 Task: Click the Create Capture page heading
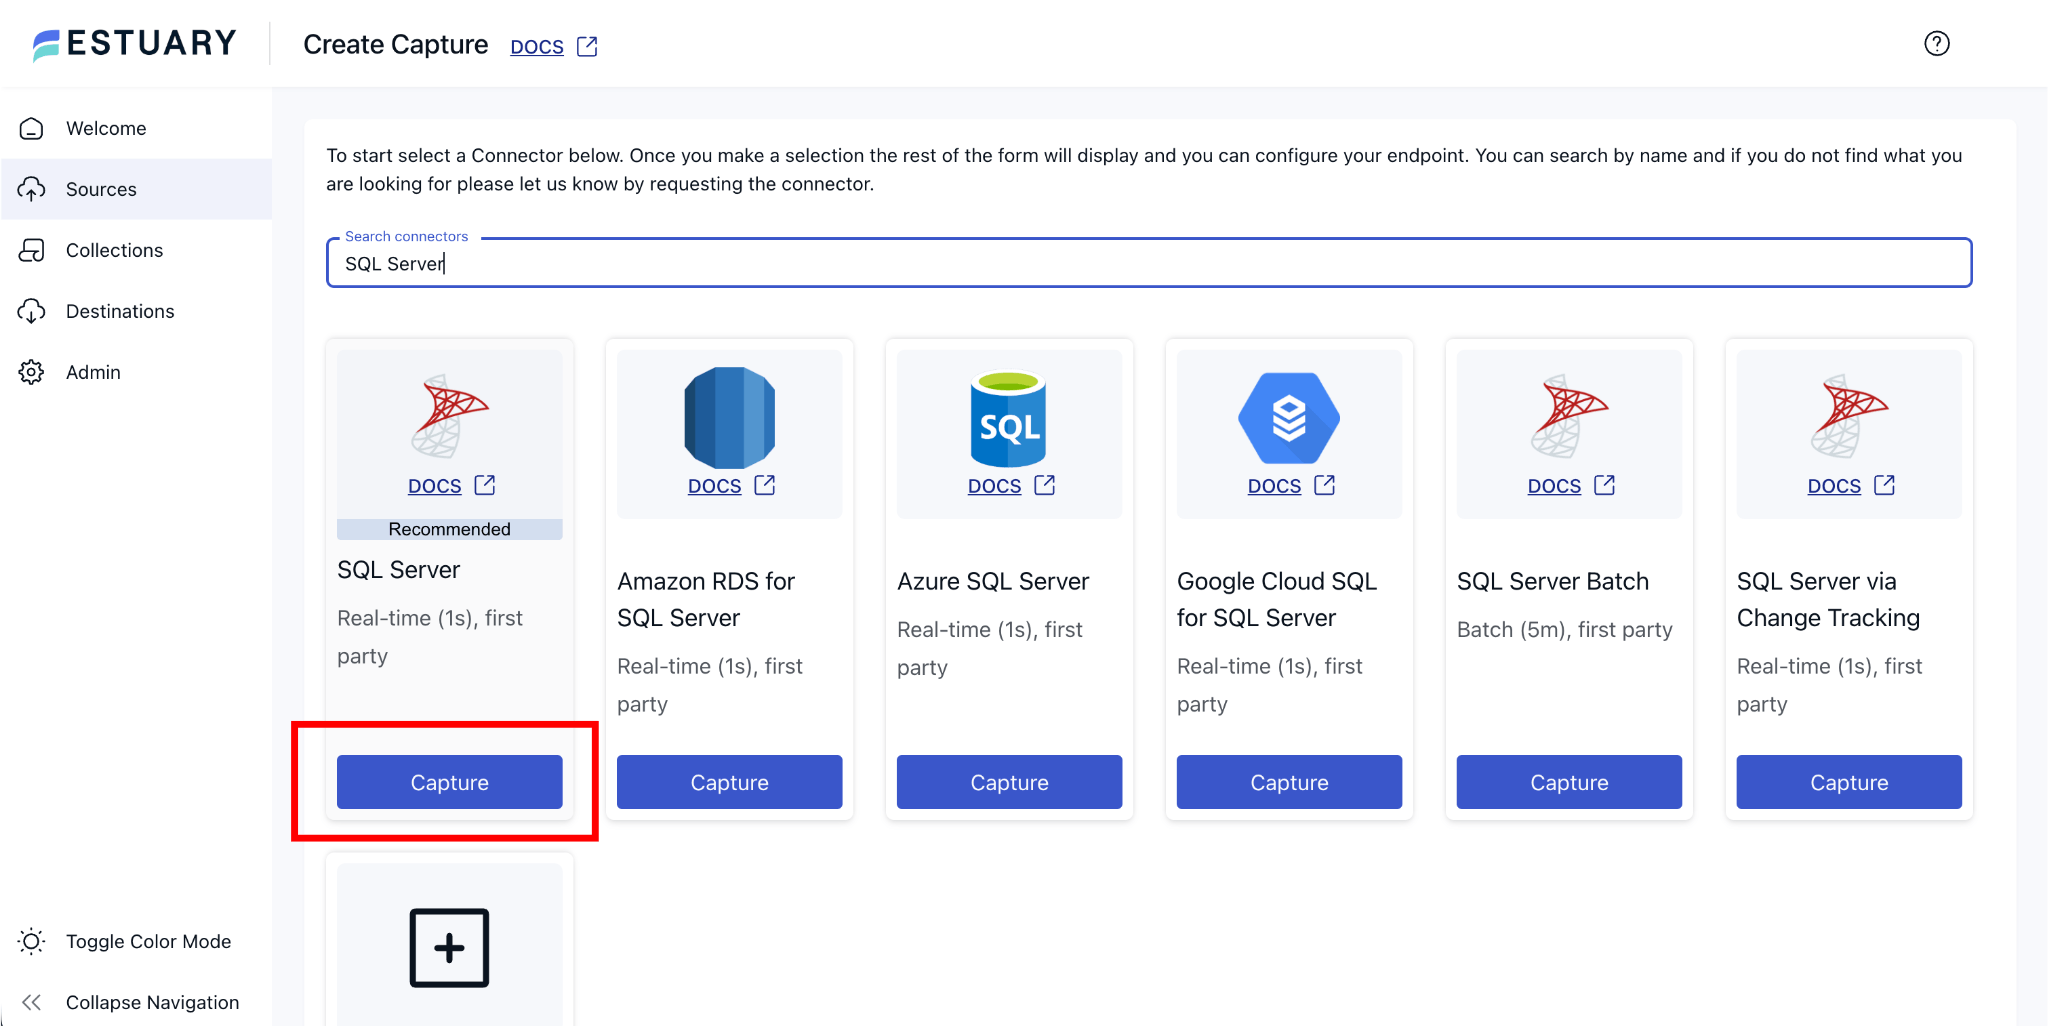[396, 45]
